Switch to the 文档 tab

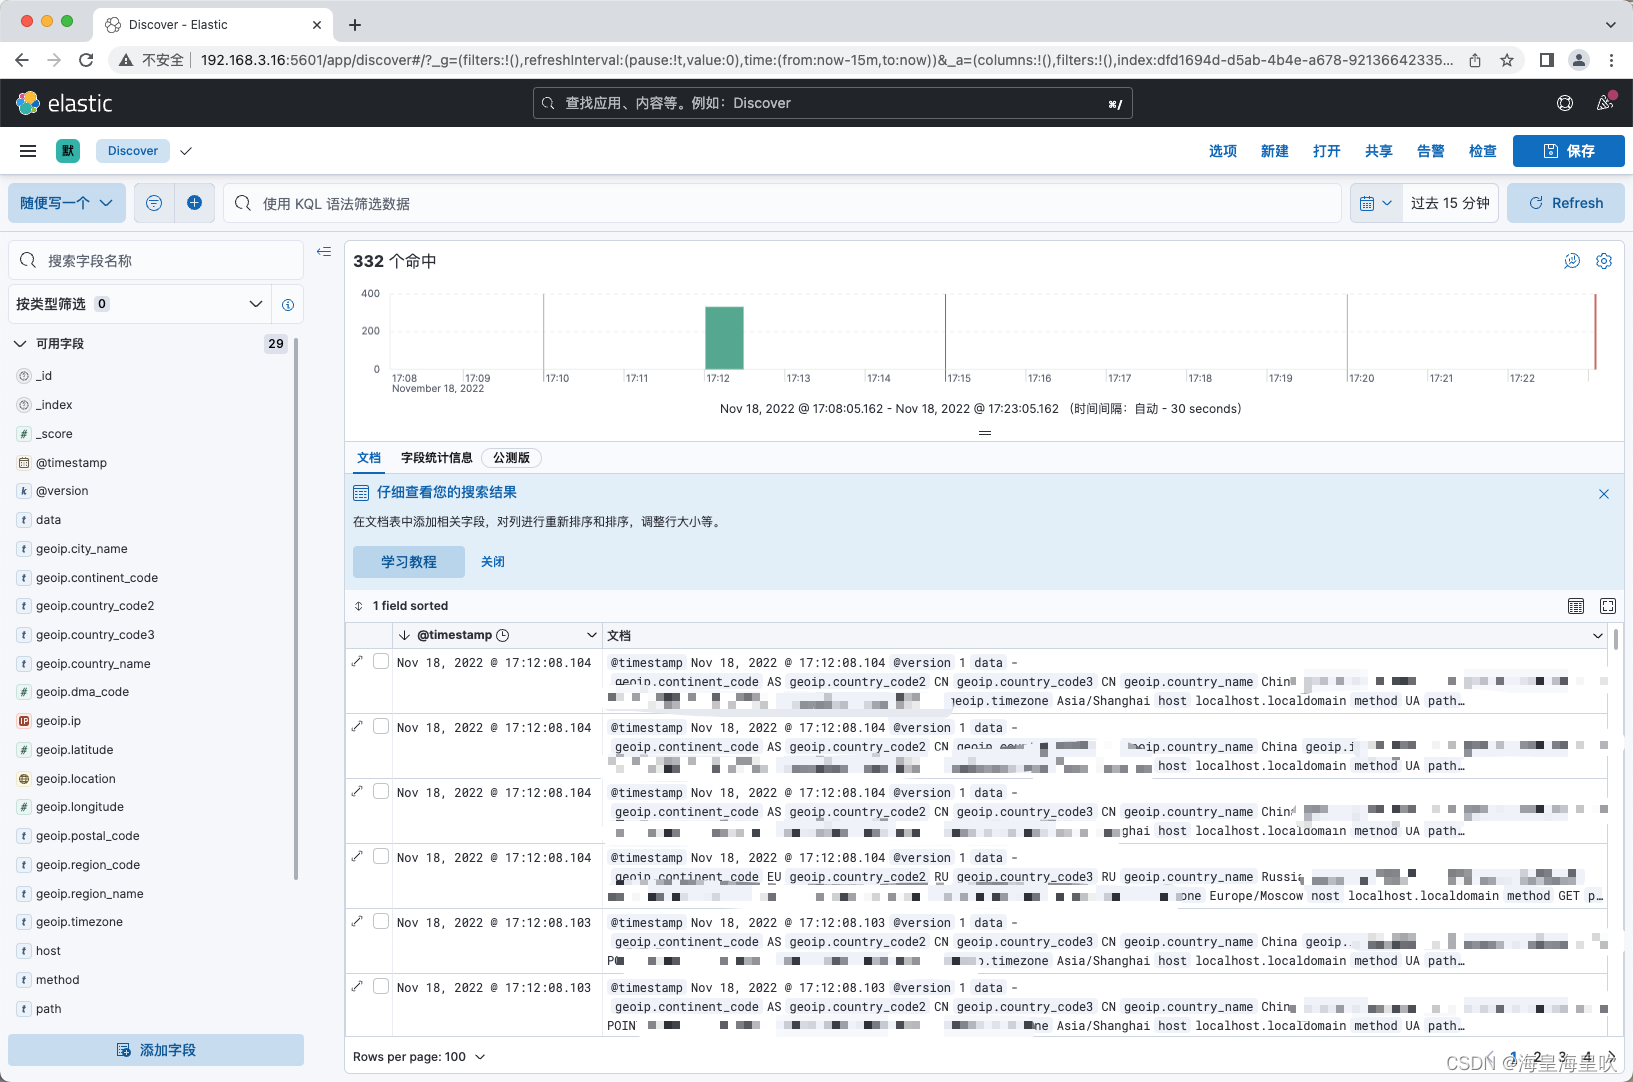pyautogui.click(x=369, y=458)
